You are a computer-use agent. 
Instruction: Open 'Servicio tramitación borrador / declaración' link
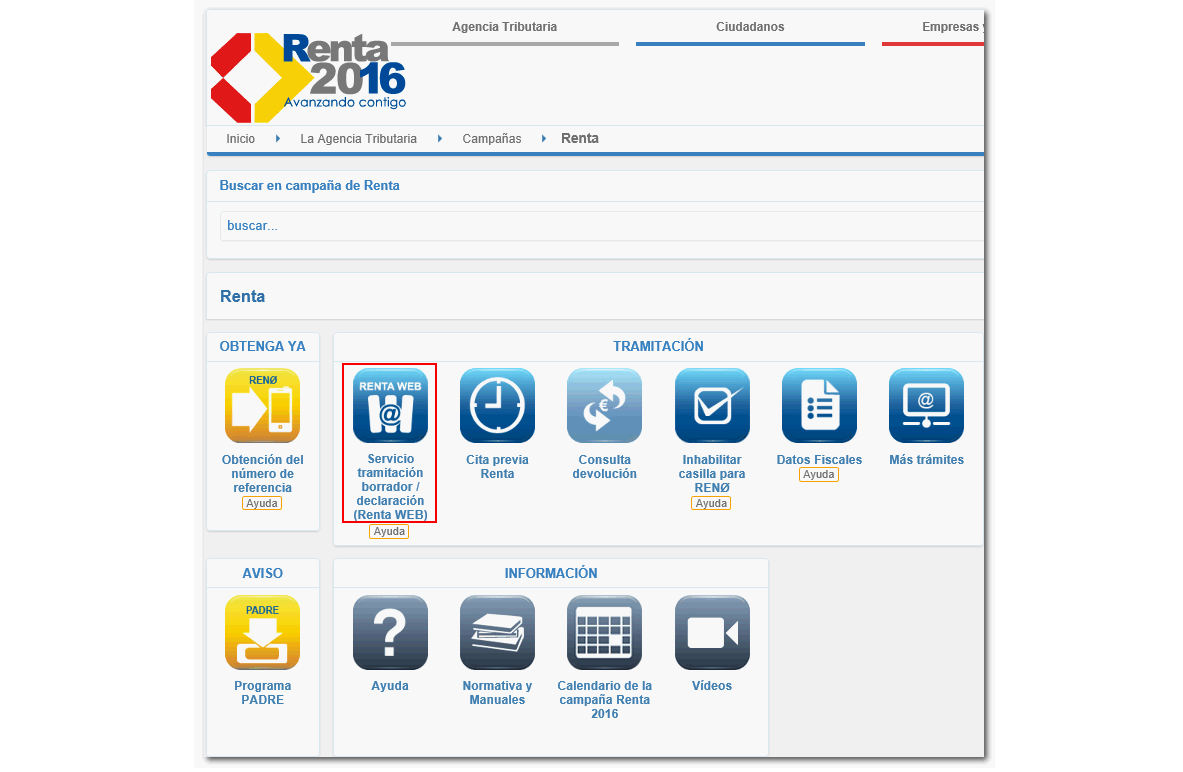pyautogui.click(x=390, y=487)
